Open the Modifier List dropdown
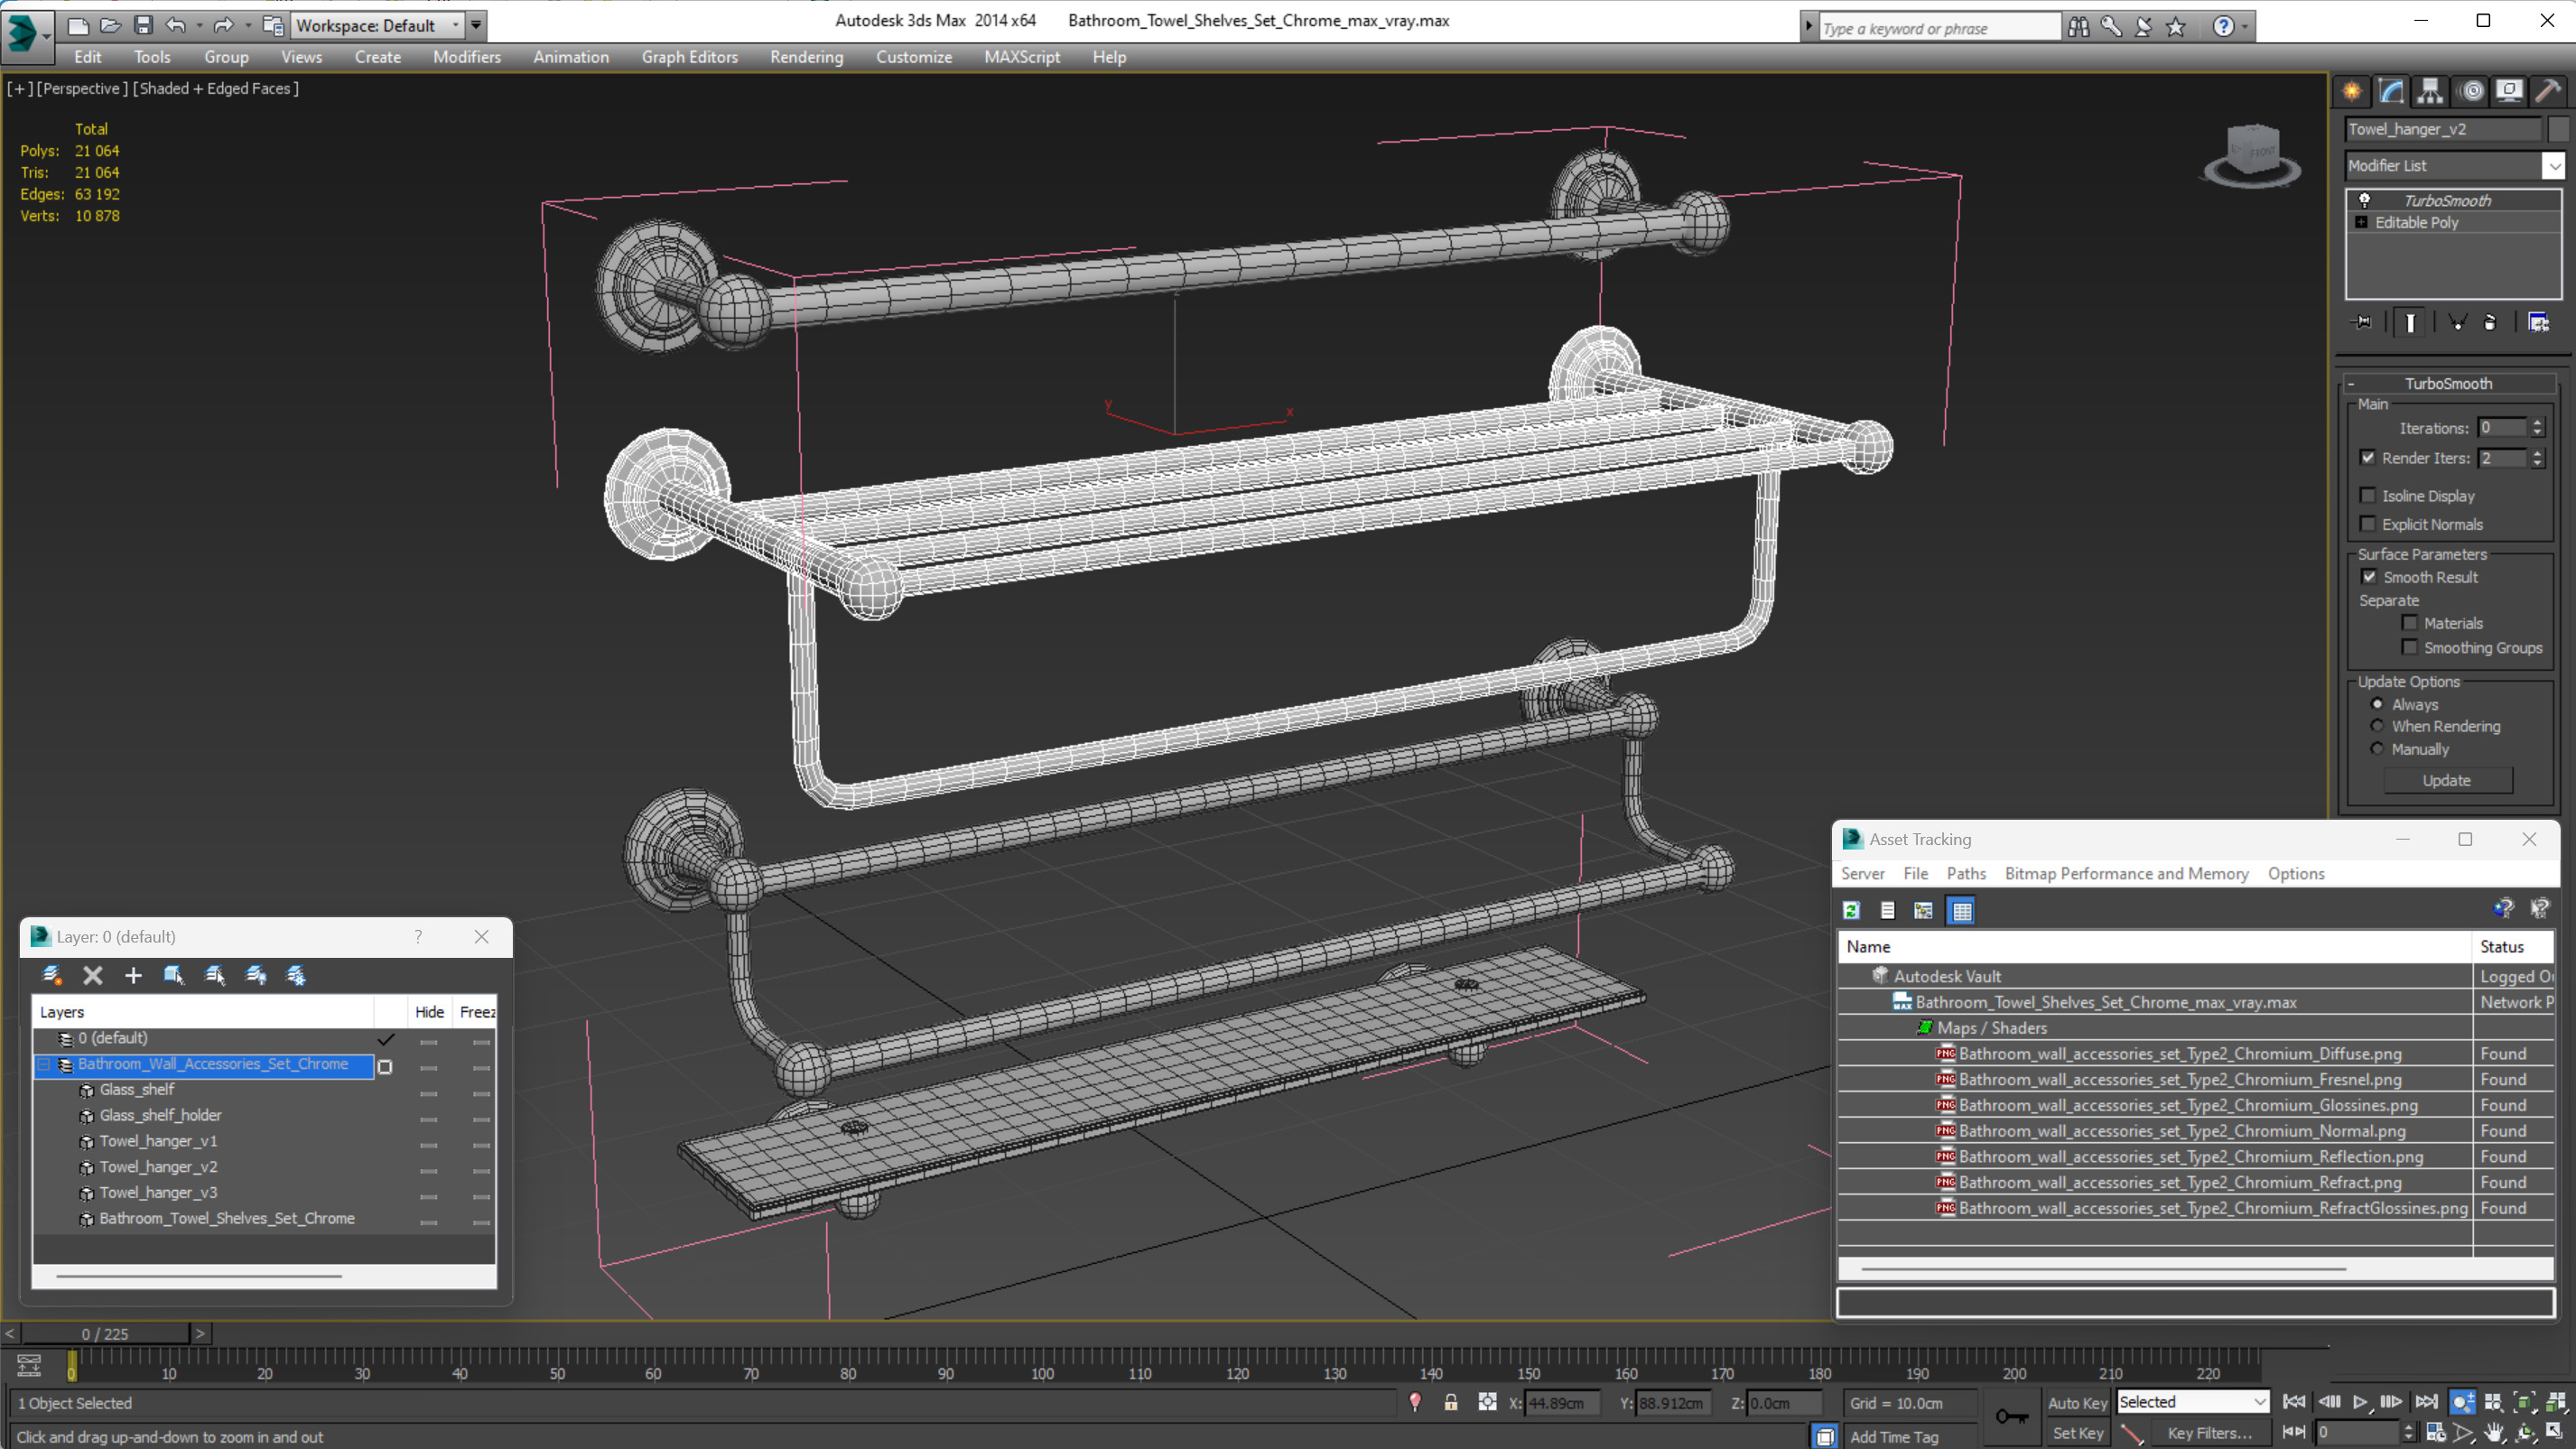Image resolution: width=2576 pixels, height=1449 pixels. click(x=2555, y=166)
